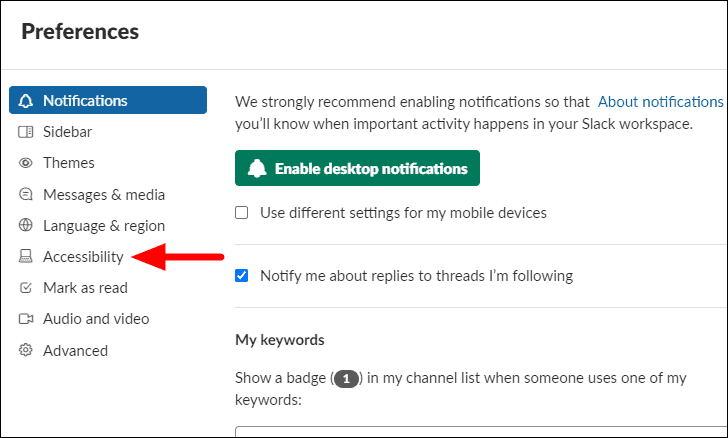The height and width of the screenshot is (438, 728).
Task: Open the About notifications link
Action: [x=660, y=102]
